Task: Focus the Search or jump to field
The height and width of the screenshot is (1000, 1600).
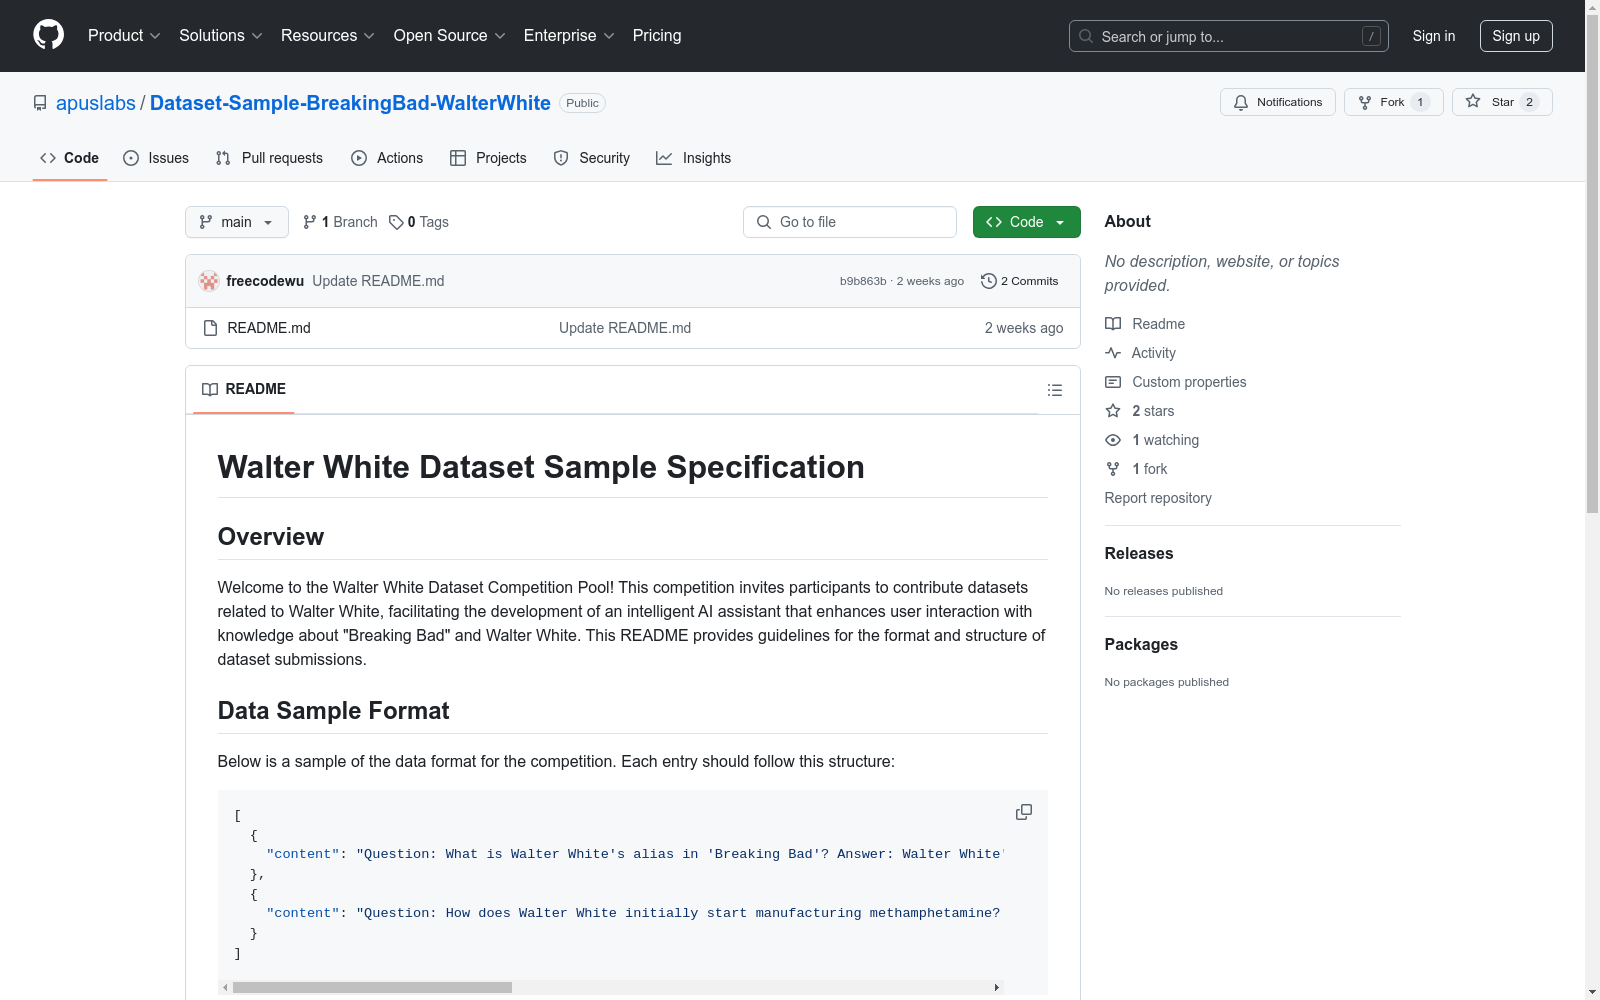Action: click(x=1229, y=36)
